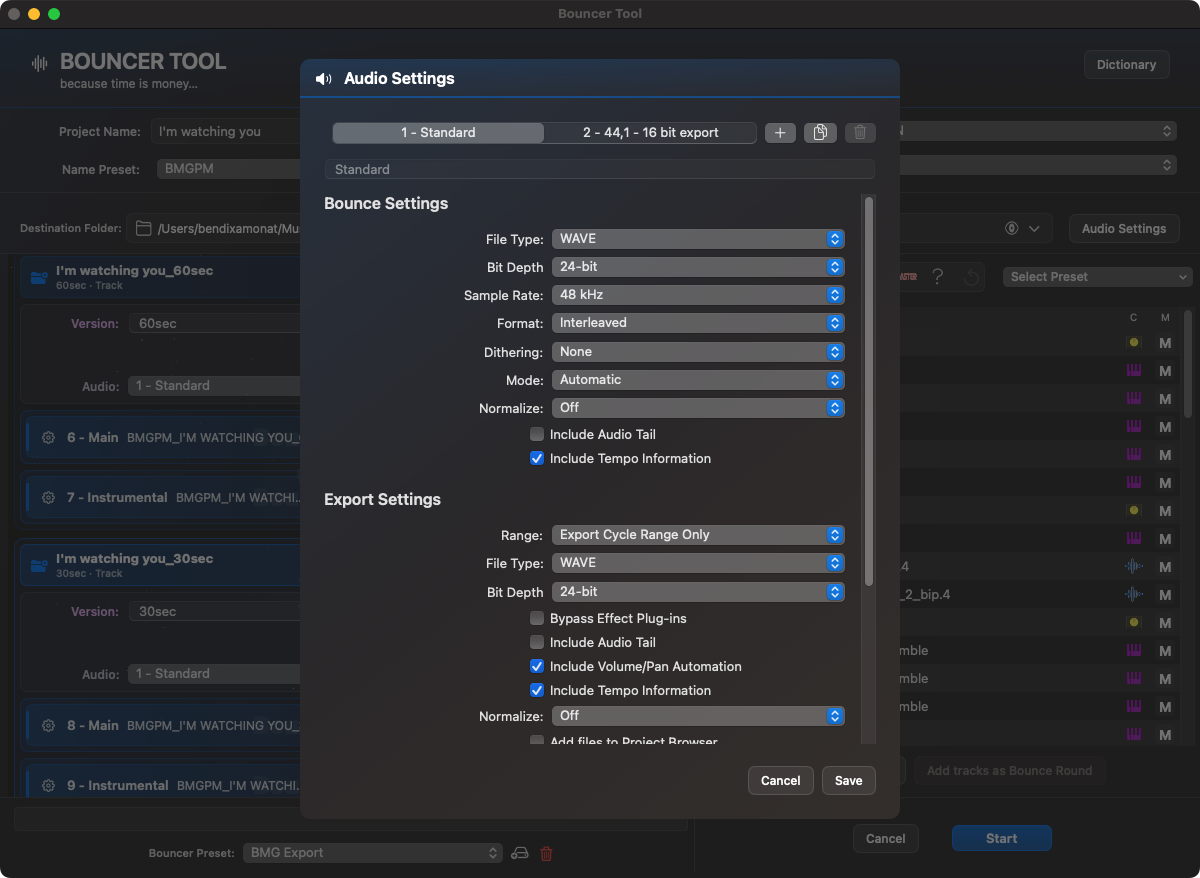The height and width of the screenshot is (878, 1200).
Task: Click Cancel next to Start button
Action: point(885,839)
